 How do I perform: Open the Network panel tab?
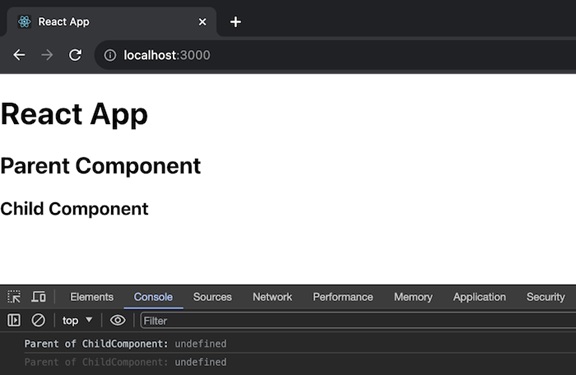pyautogui.click(x=272, y=297)
